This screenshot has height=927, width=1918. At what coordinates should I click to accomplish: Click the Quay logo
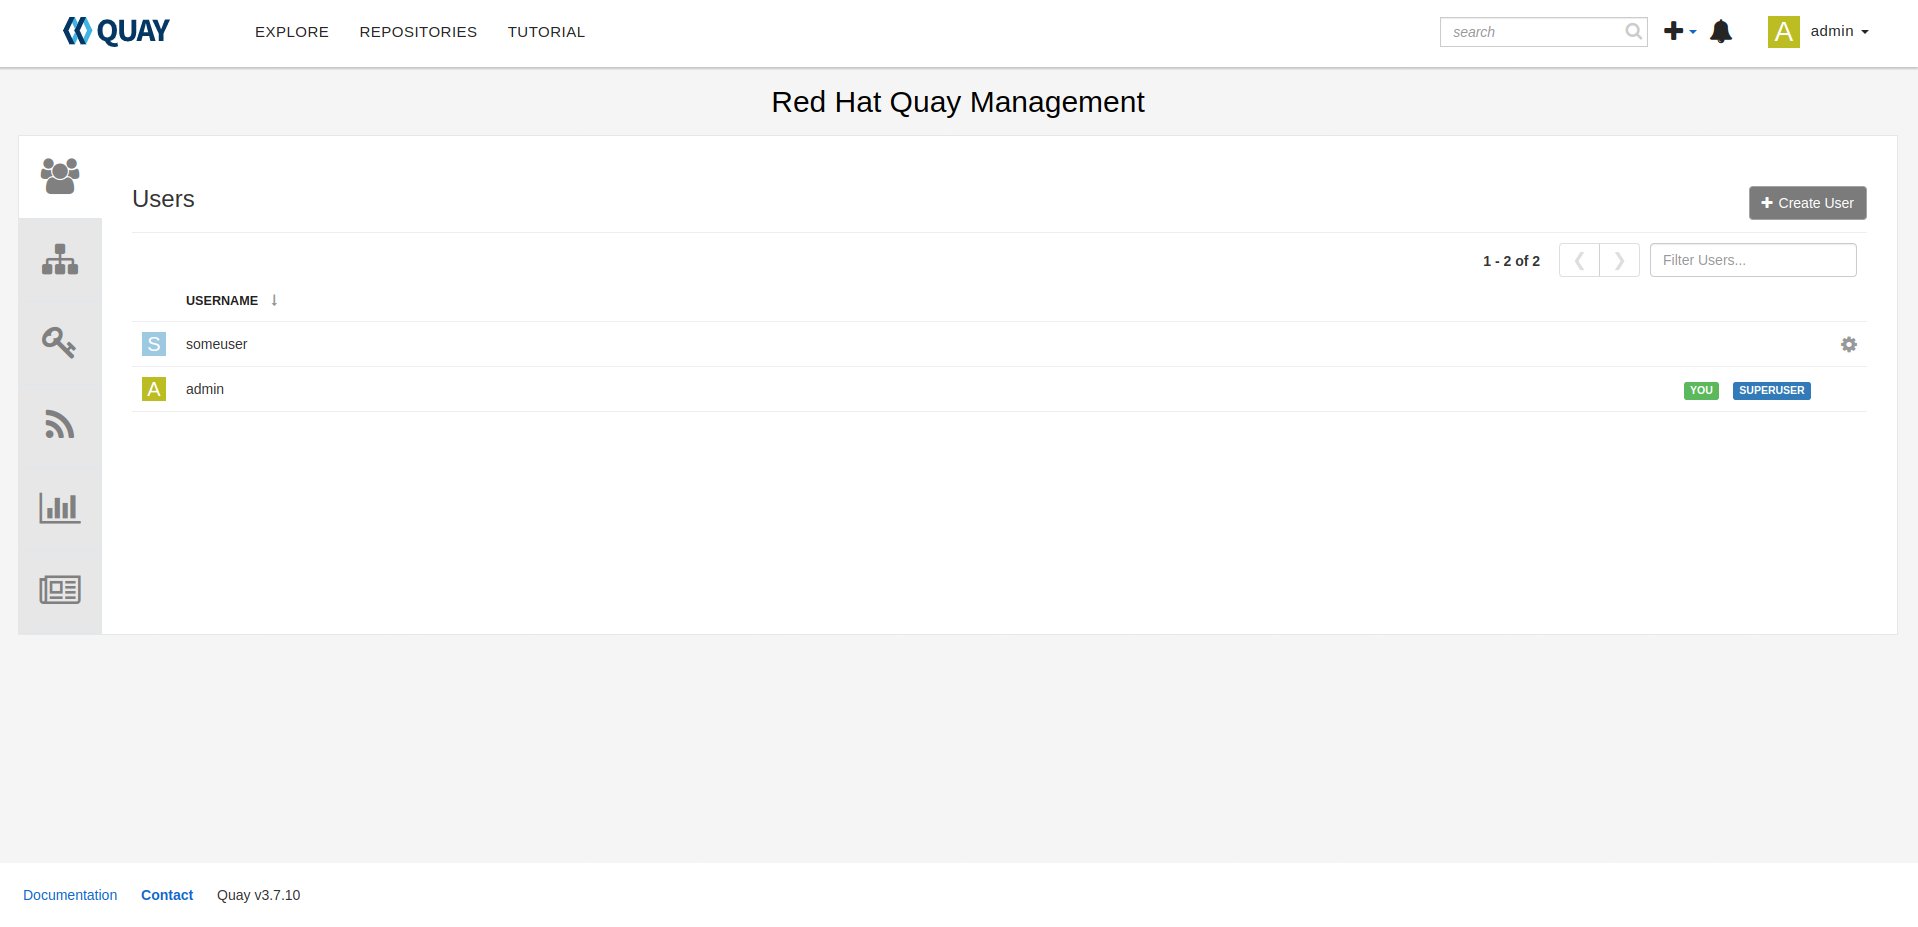click(x=116, y=32)
